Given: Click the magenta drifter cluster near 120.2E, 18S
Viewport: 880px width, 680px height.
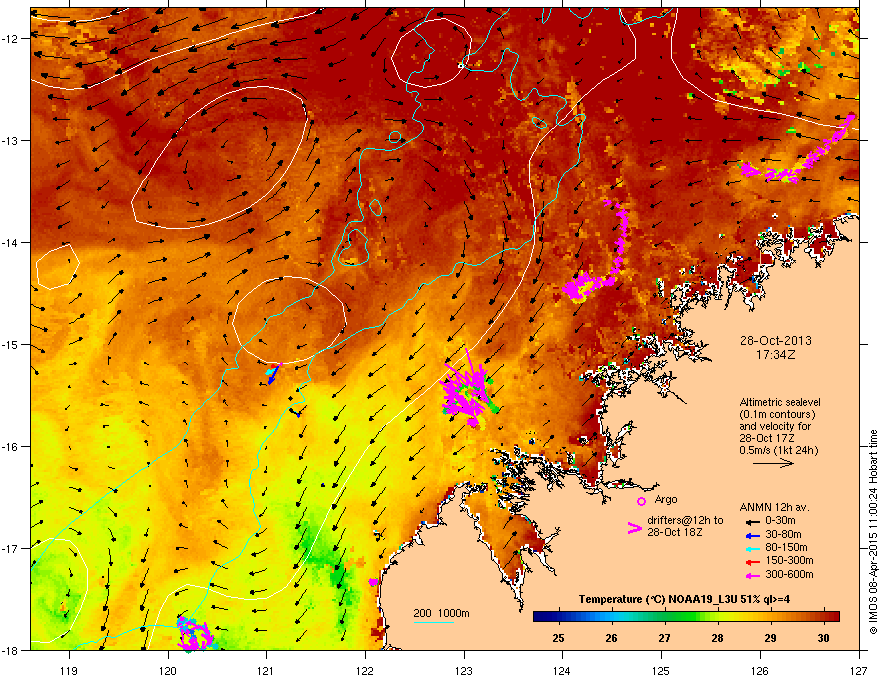Looking at the screenshot, I should (x=194, y=634).
